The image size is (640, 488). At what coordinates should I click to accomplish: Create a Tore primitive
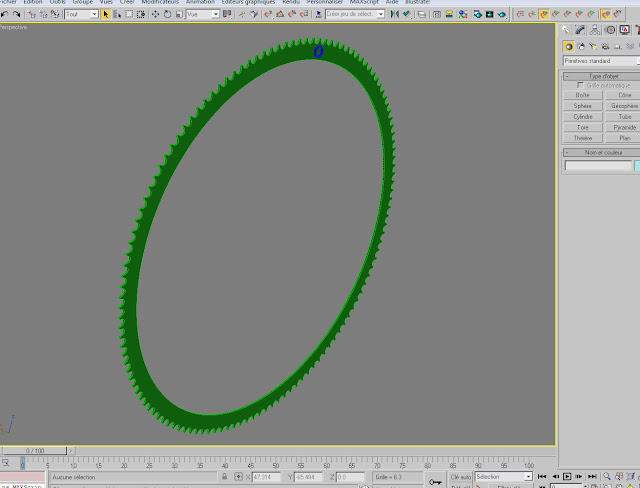(583, 127)
